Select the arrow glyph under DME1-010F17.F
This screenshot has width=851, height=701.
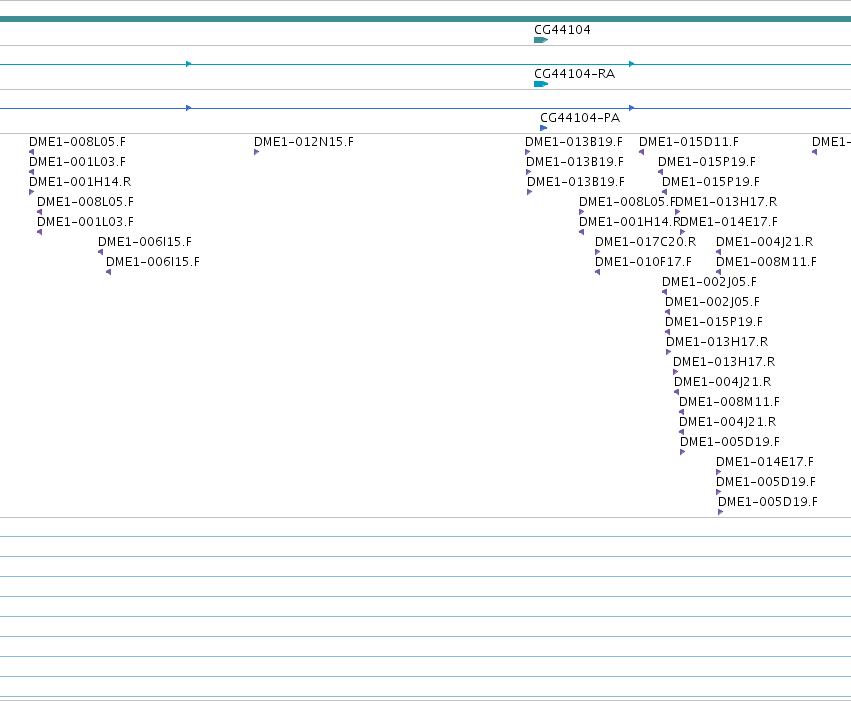(x=598, y=272)
